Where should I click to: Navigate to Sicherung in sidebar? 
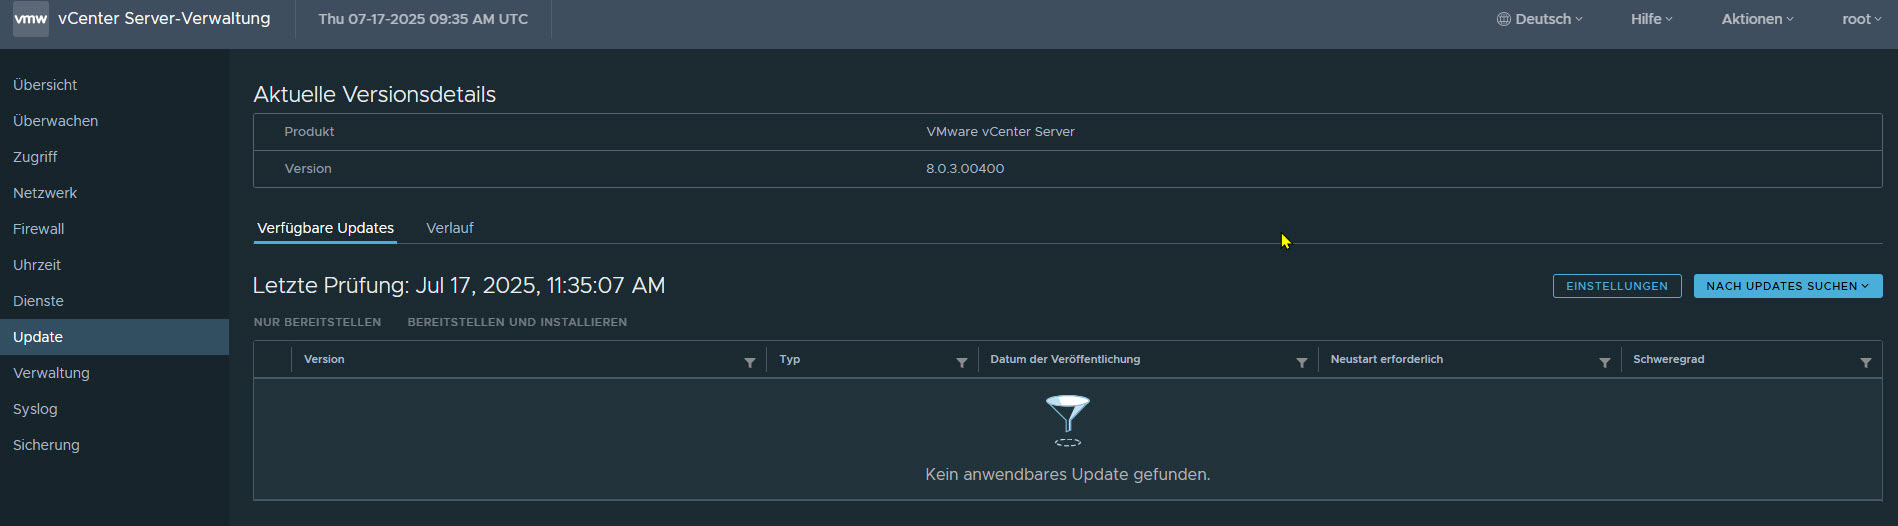(x=46, y=445)
